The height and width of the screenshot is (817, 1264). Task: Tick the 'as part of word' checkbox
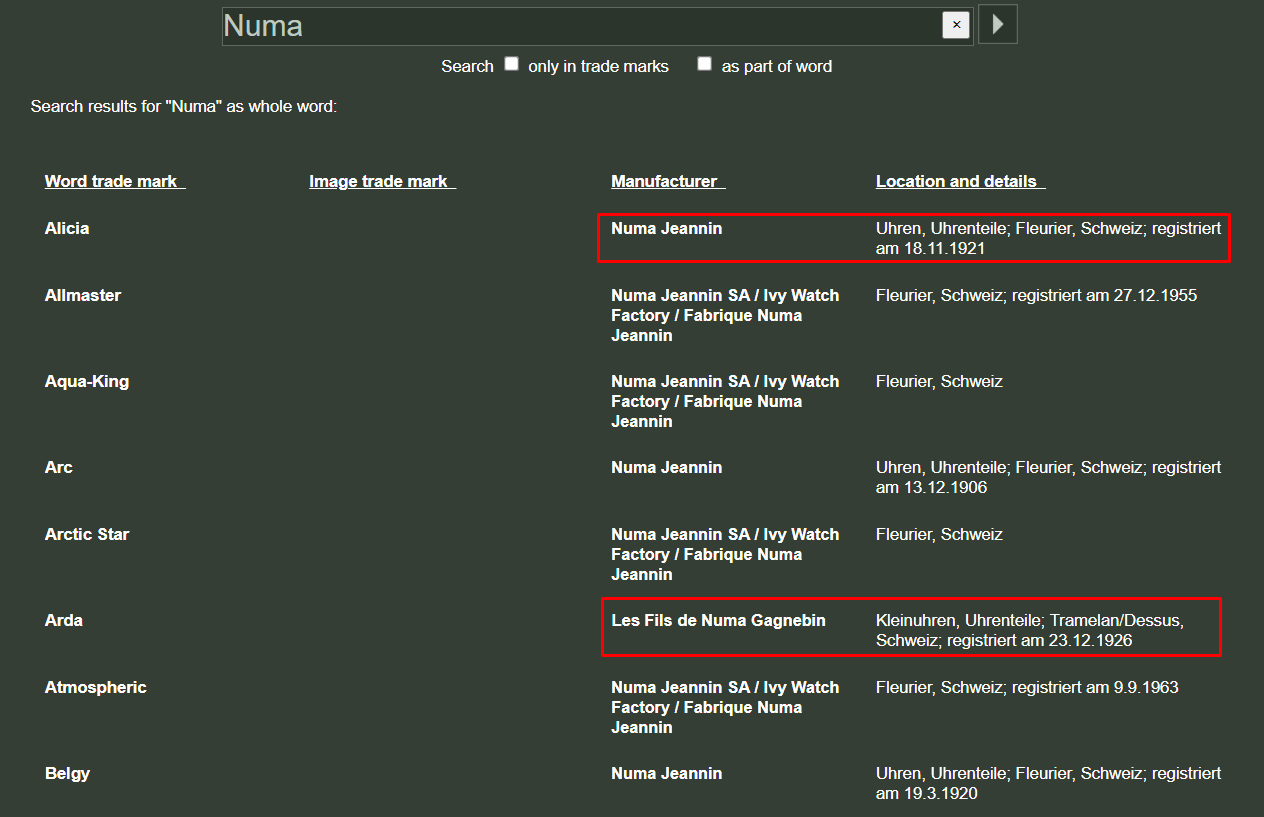pos(704,64)
